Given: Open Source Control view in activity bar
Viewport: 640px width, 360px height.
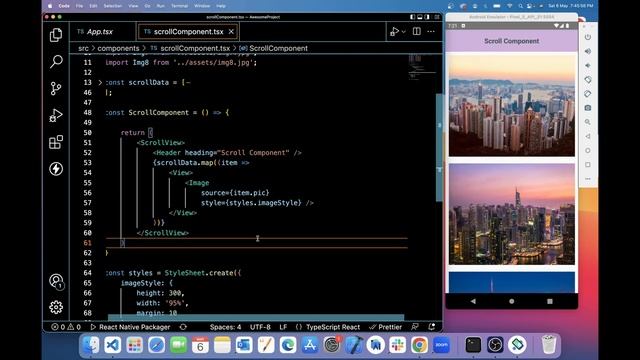Looking at the screenshot, I should [56, 89].
